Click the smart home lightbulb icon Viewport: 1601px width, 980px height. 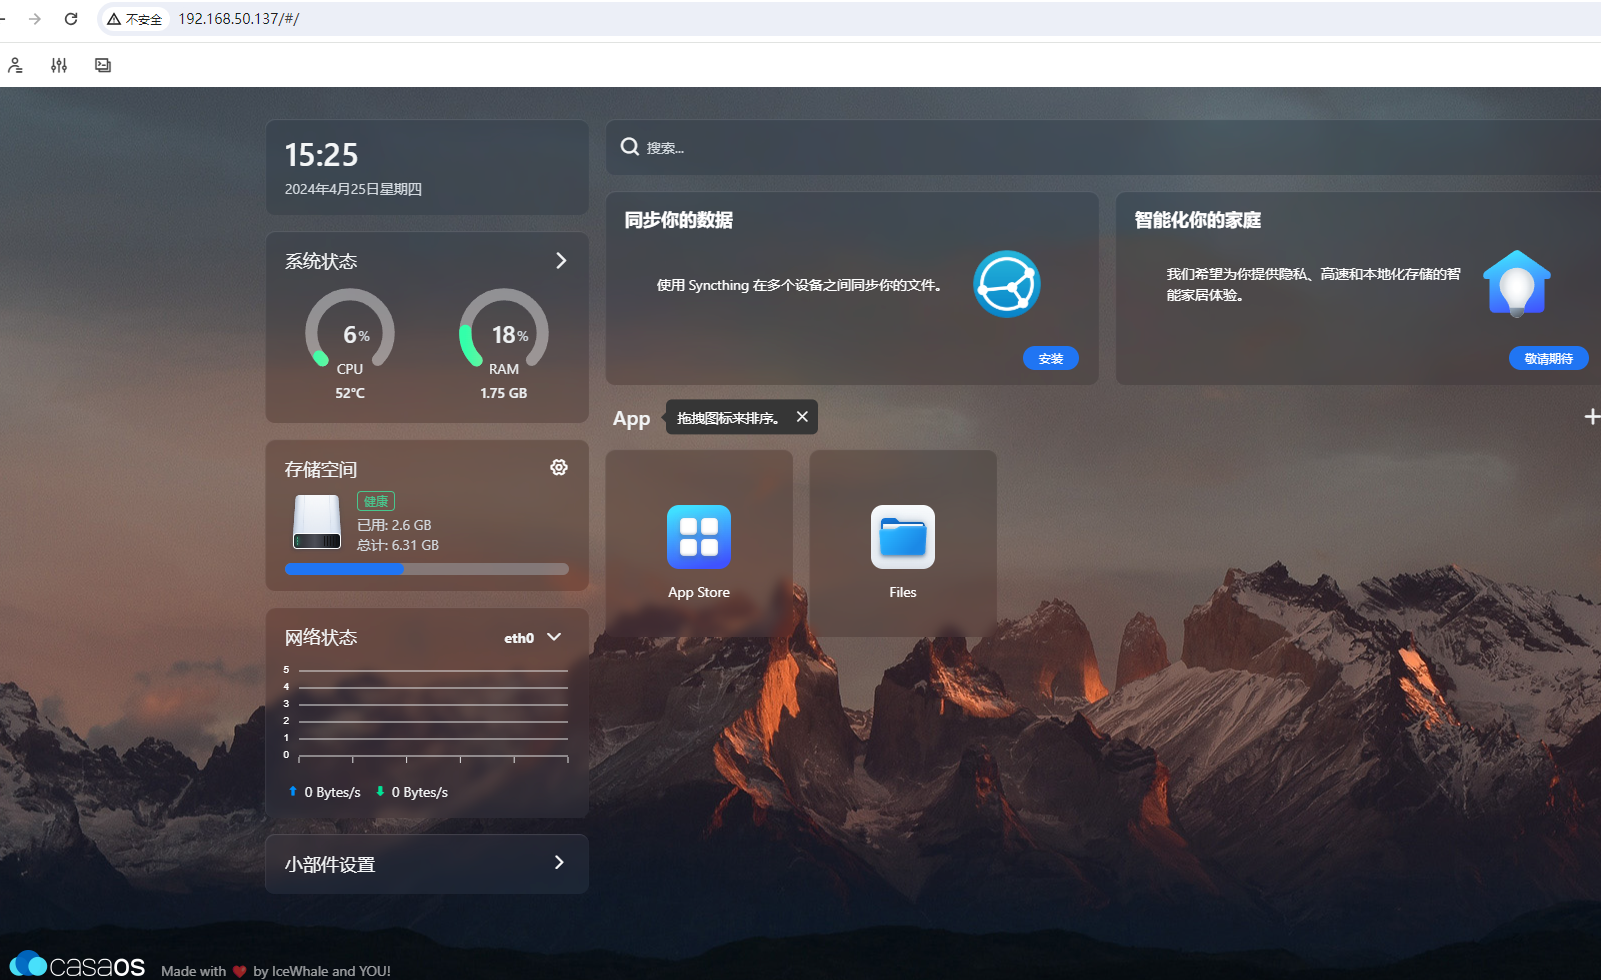[1516, 284]
